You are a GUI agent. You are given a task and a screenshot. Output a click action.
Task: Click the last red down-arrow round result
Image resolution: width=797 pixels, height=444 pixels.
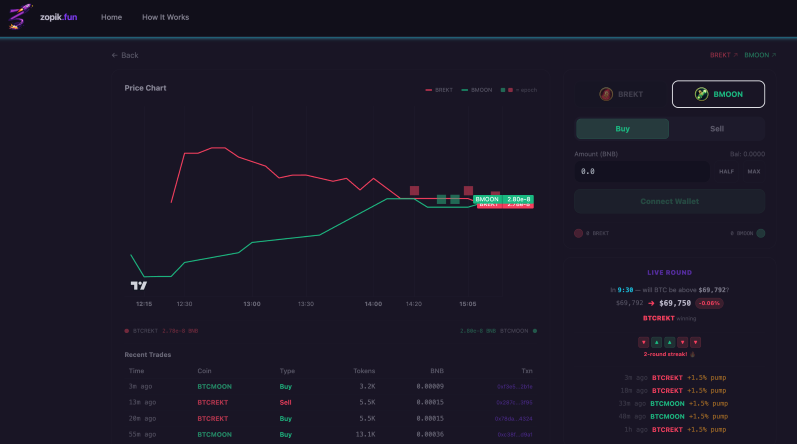tap(695, 342)
